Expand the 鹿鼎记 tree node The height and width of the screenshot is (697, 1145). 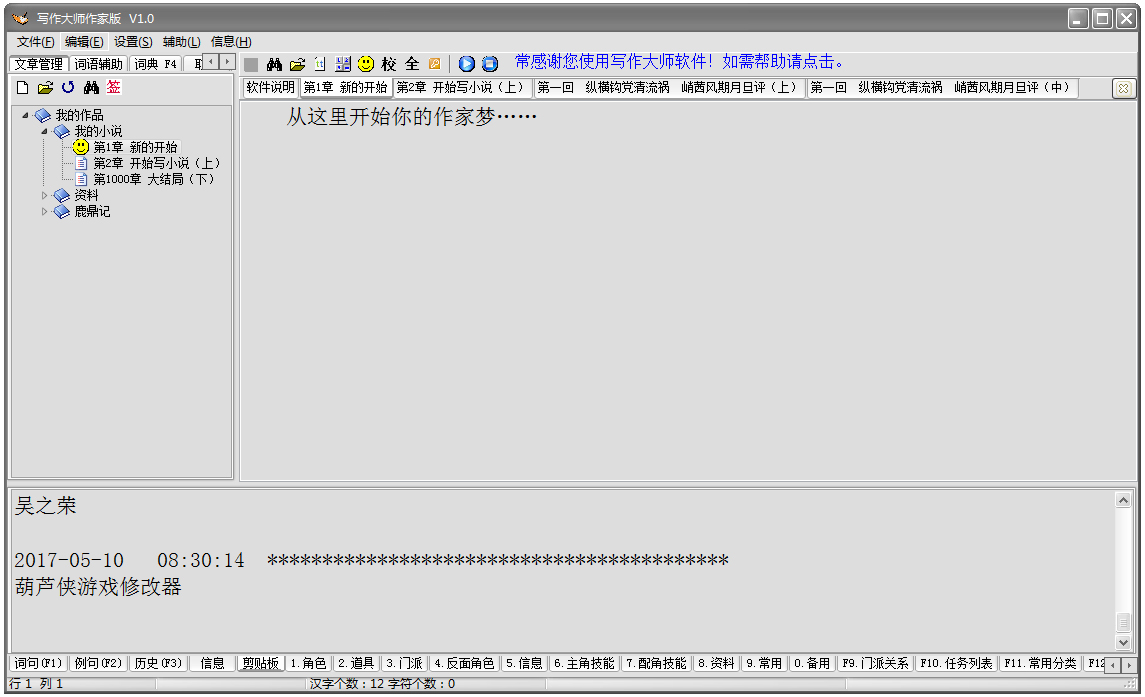click(44, 212)
